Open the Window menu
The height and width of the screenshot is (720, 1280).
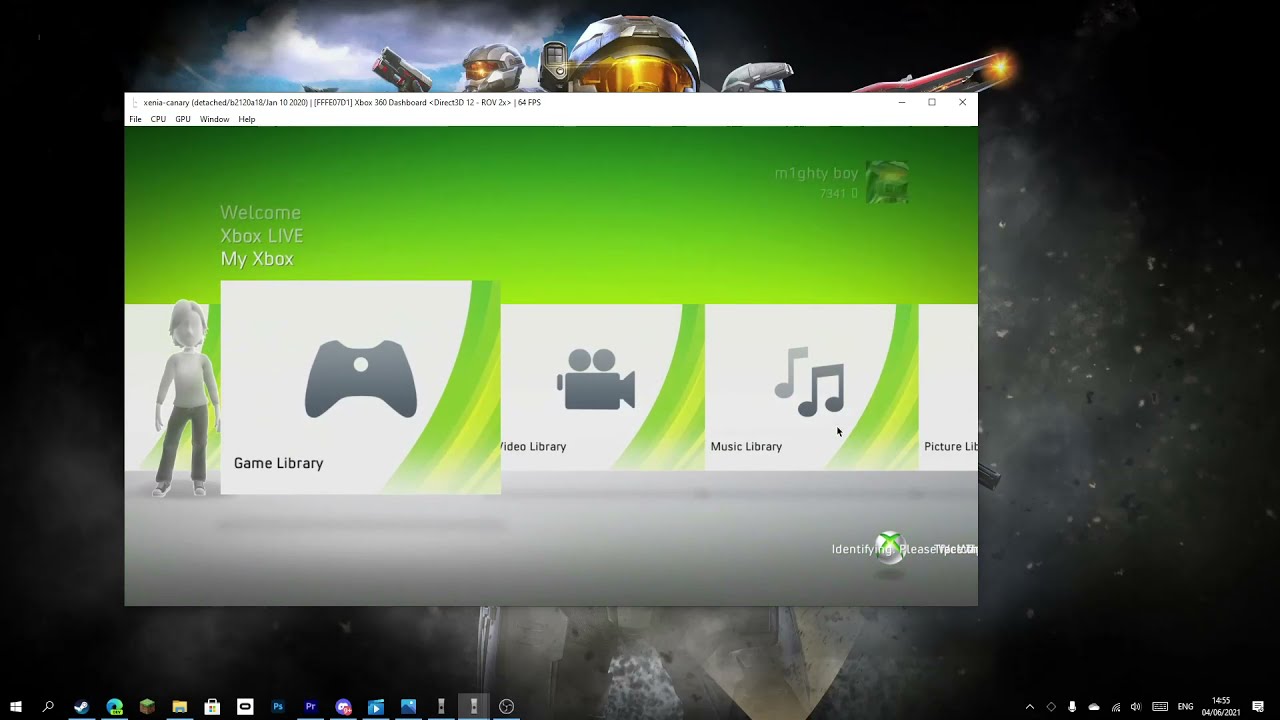point(214,119)
